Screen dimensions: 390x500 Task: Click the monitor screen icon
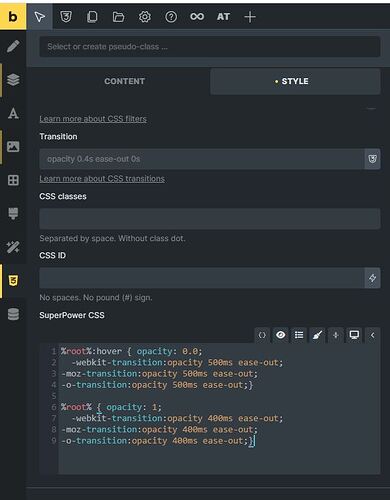[354, 335]
